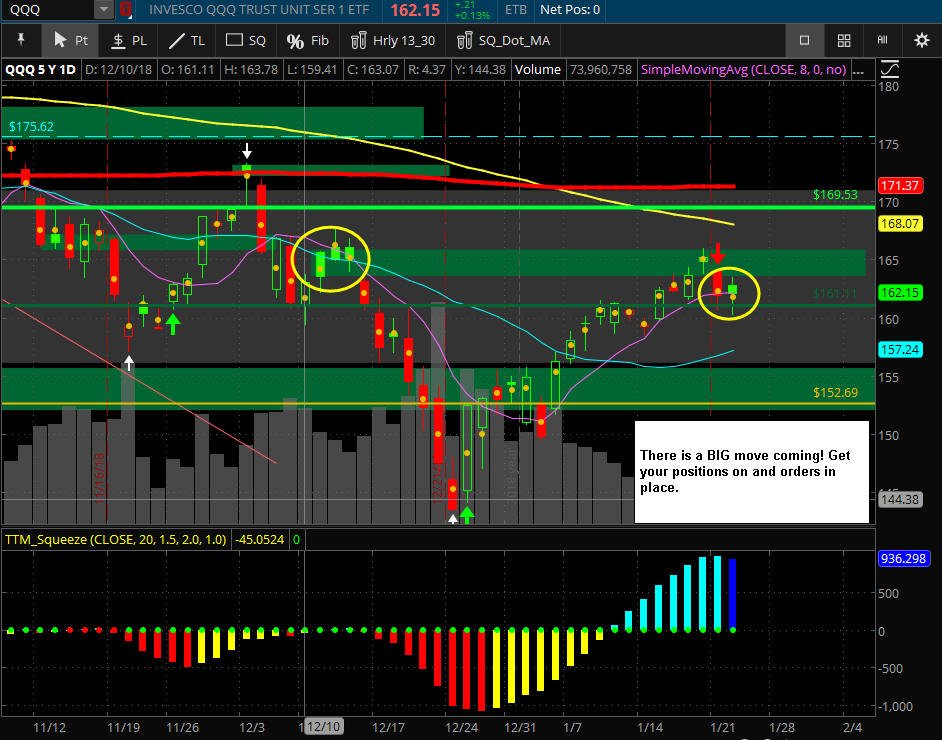Switch to four-chart grid layout
The image size is (942, 740).
click(x=844, y=40)
